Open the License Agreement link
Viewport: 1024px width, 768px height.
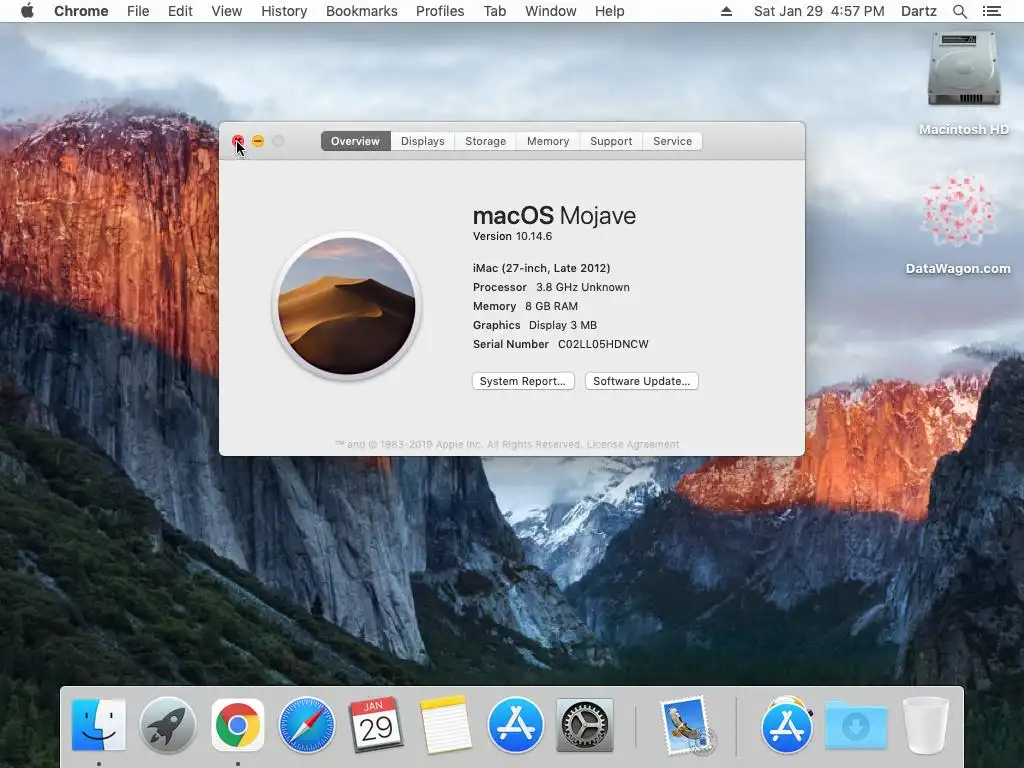[x=633, y=444]
